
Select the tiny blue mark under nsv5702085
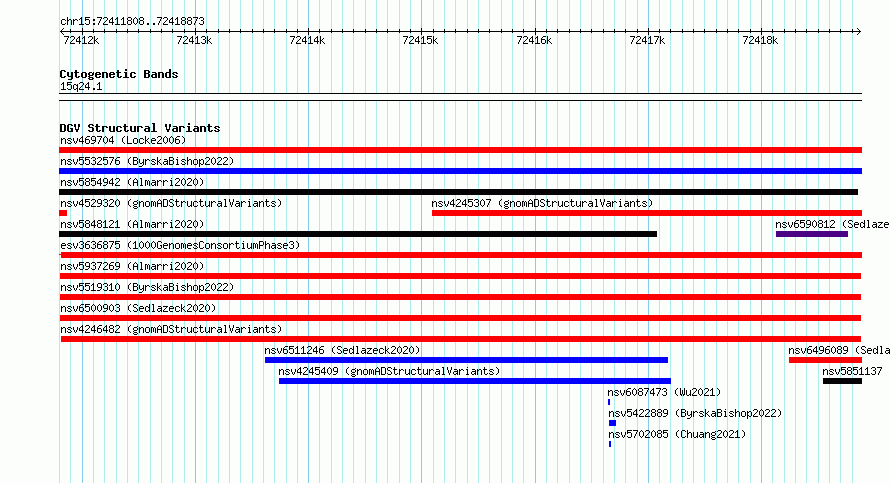(x=610, y=444)
